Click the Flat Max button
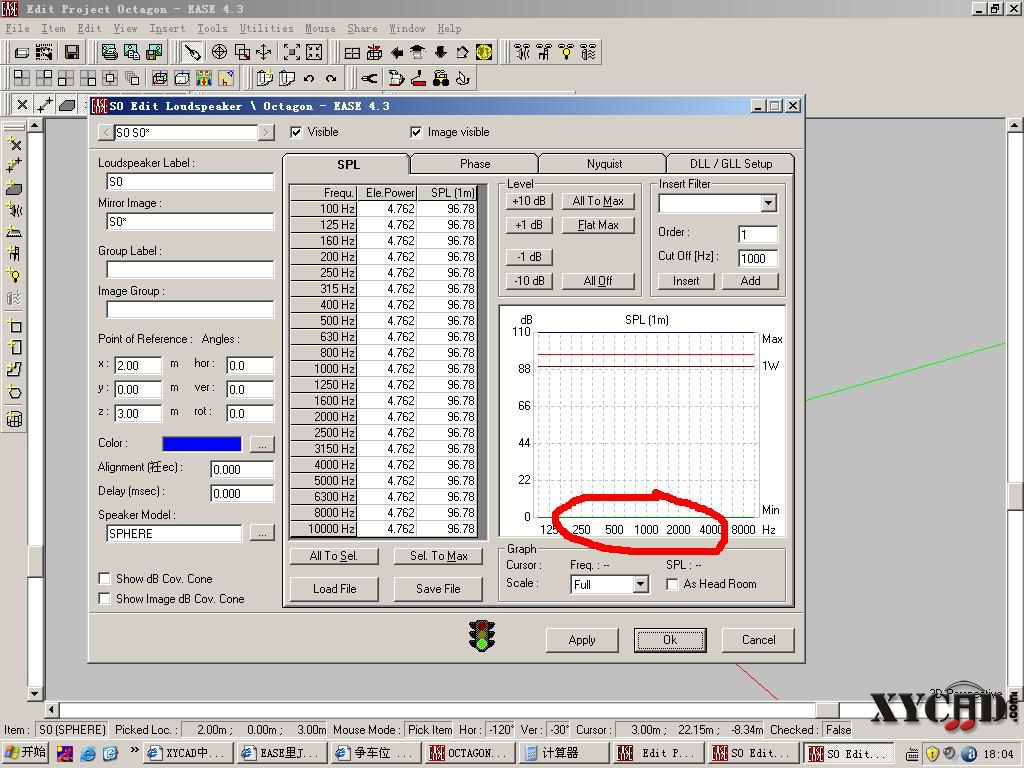The width and height of the screenshot is (1024, 768). (x=598, y=225)
